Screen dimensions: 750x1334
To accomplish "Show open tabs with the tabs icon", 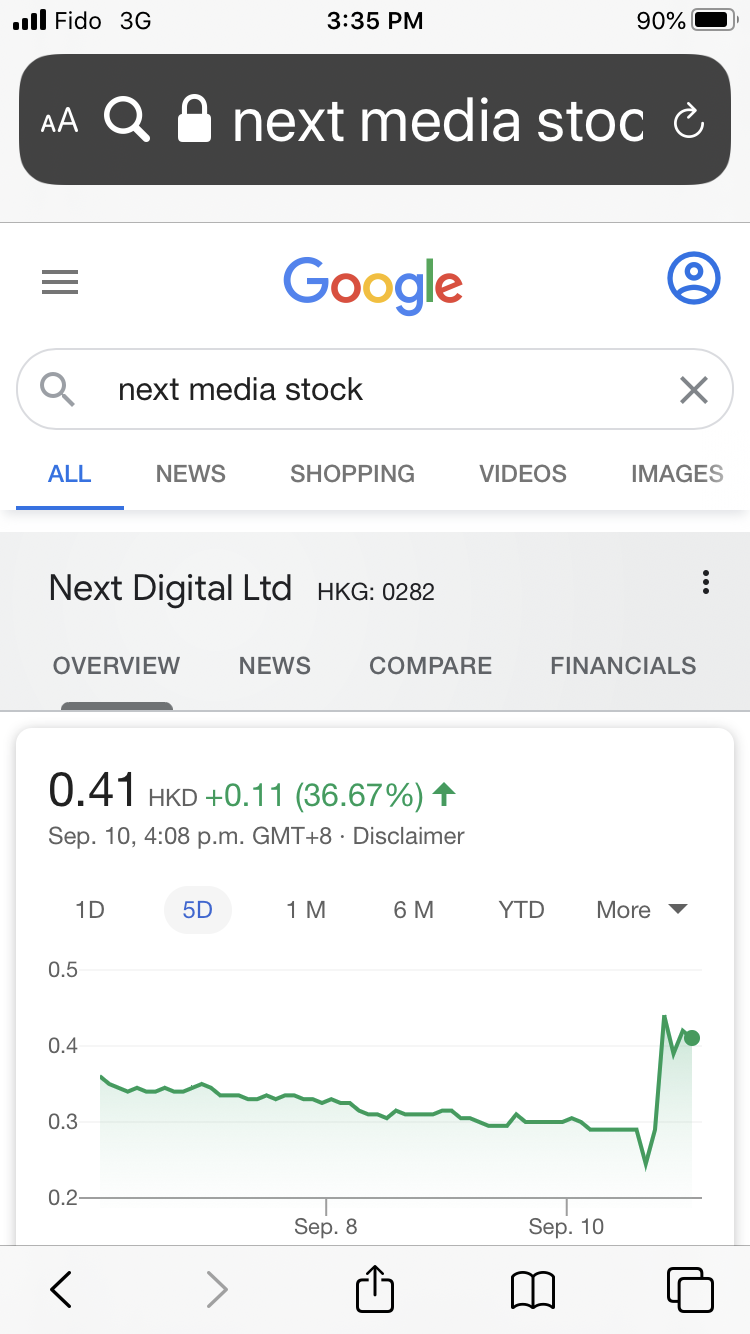I will click(690, 1289).
